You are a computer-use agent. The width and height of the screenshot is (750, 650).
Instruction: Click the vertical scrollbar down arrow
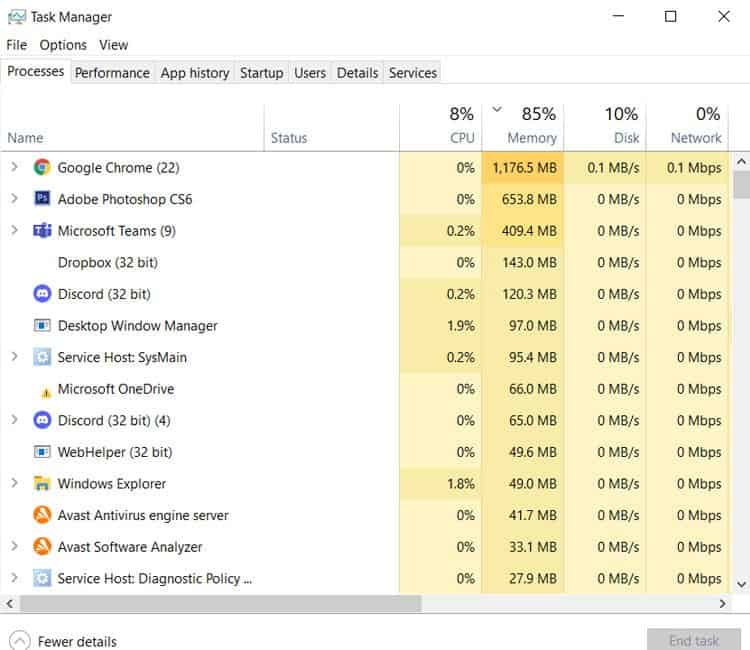[741, 584]
